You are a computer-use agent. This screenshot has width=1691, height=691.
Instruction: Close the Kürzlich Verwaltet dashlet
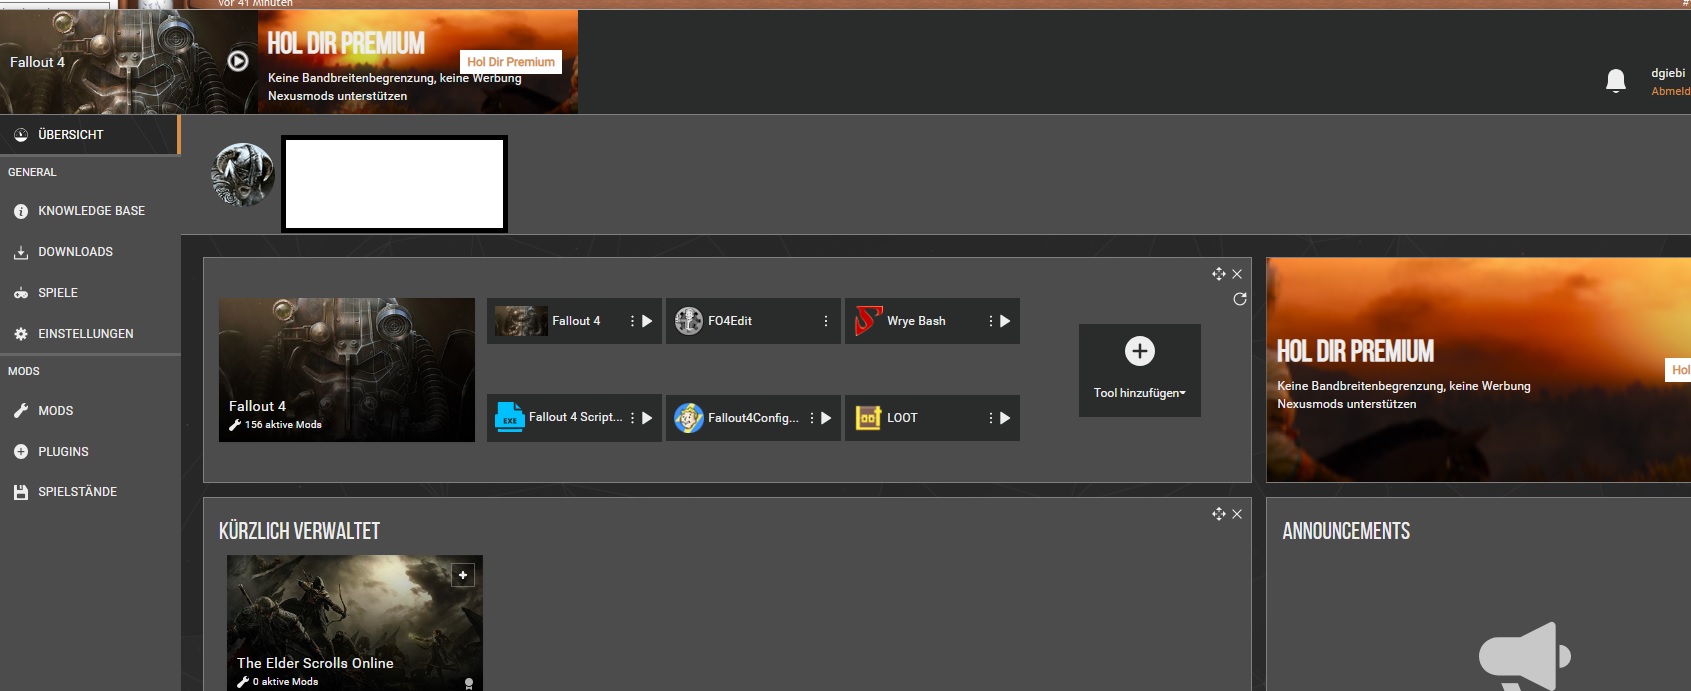(1237, 514)
